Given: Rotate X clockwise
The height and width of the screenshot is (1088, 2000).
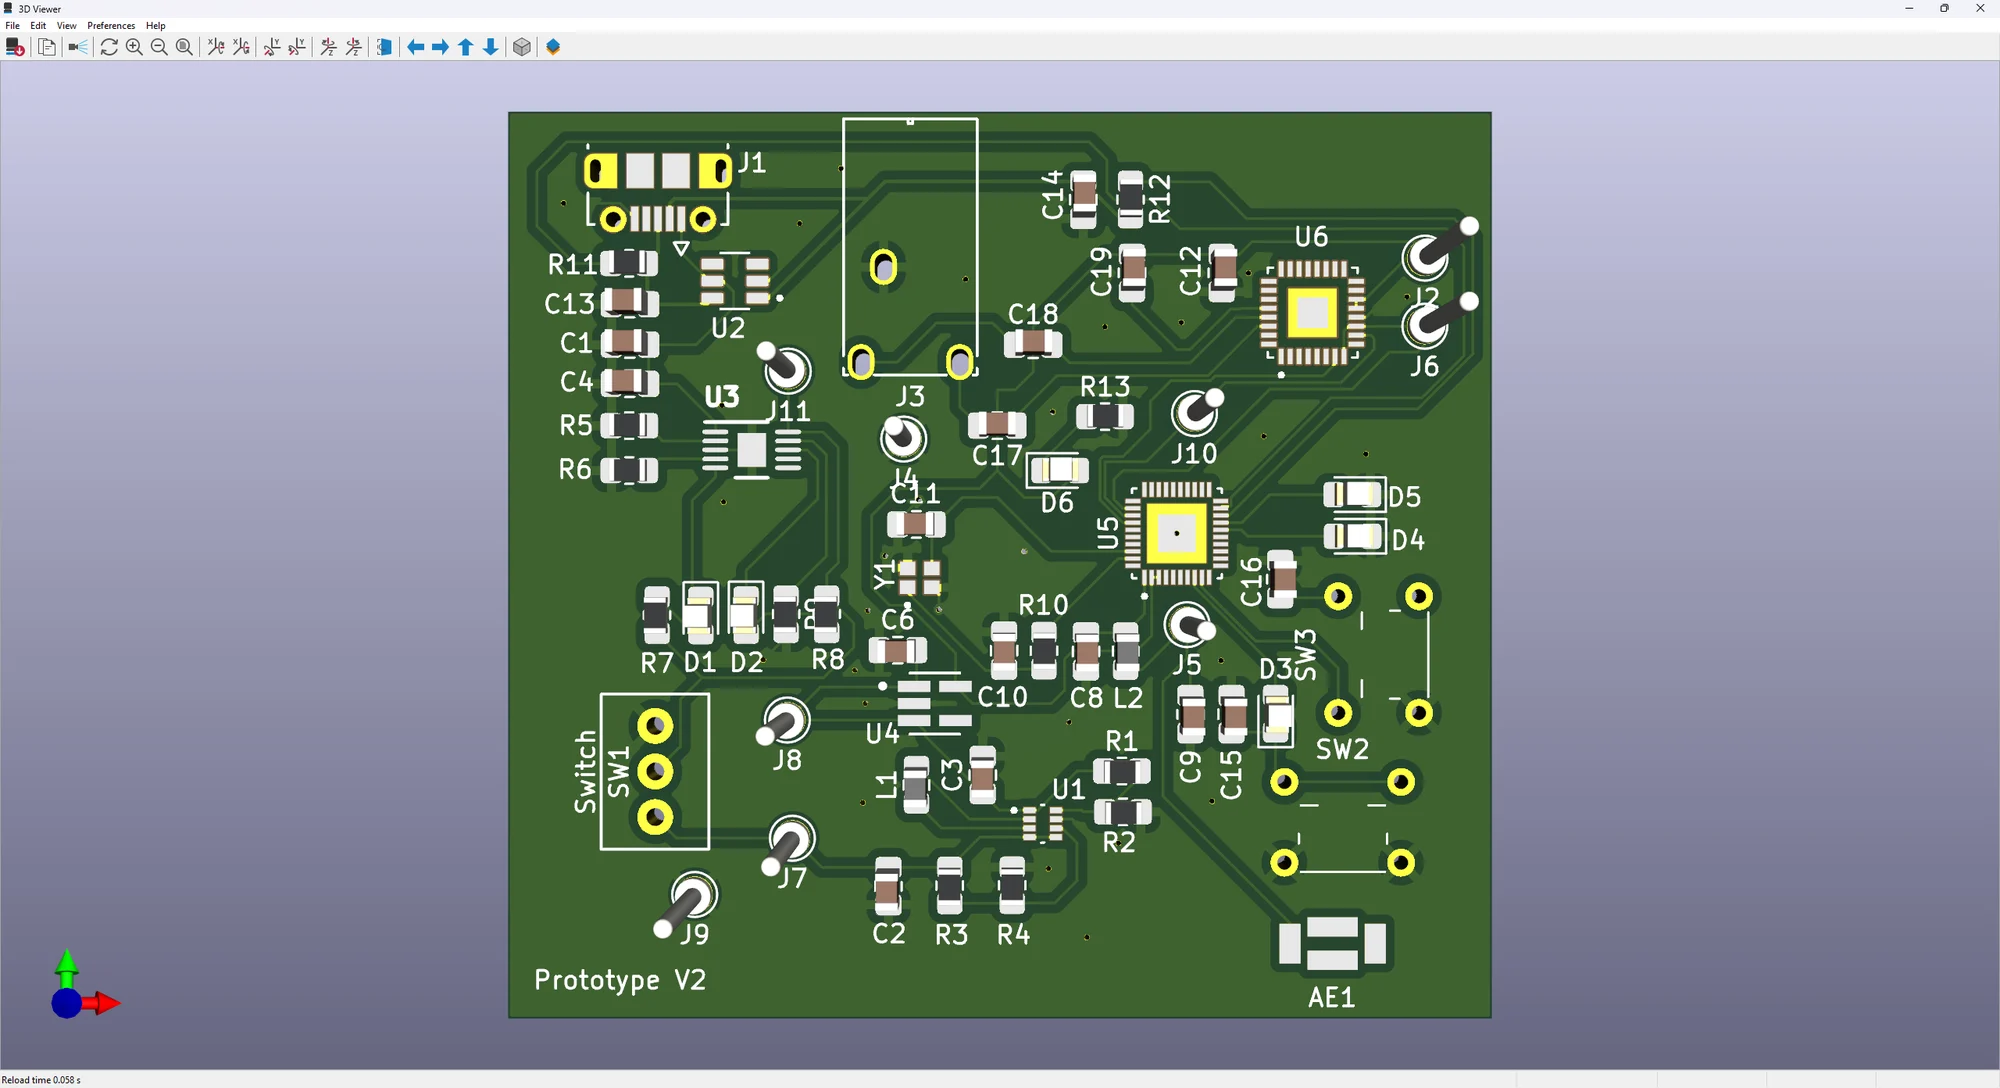Looking at the screenshot, I should point(216,47).
